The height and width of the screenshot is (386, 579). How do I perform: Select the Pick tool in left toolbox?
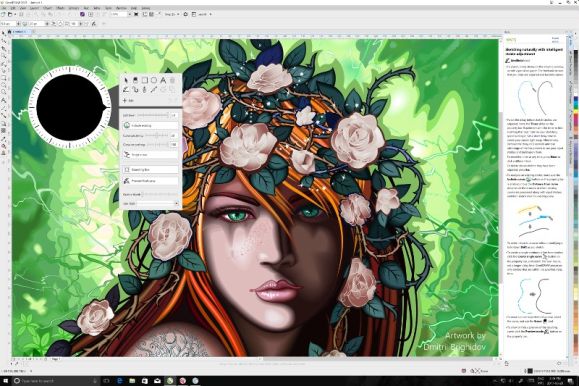click(3, 34)
